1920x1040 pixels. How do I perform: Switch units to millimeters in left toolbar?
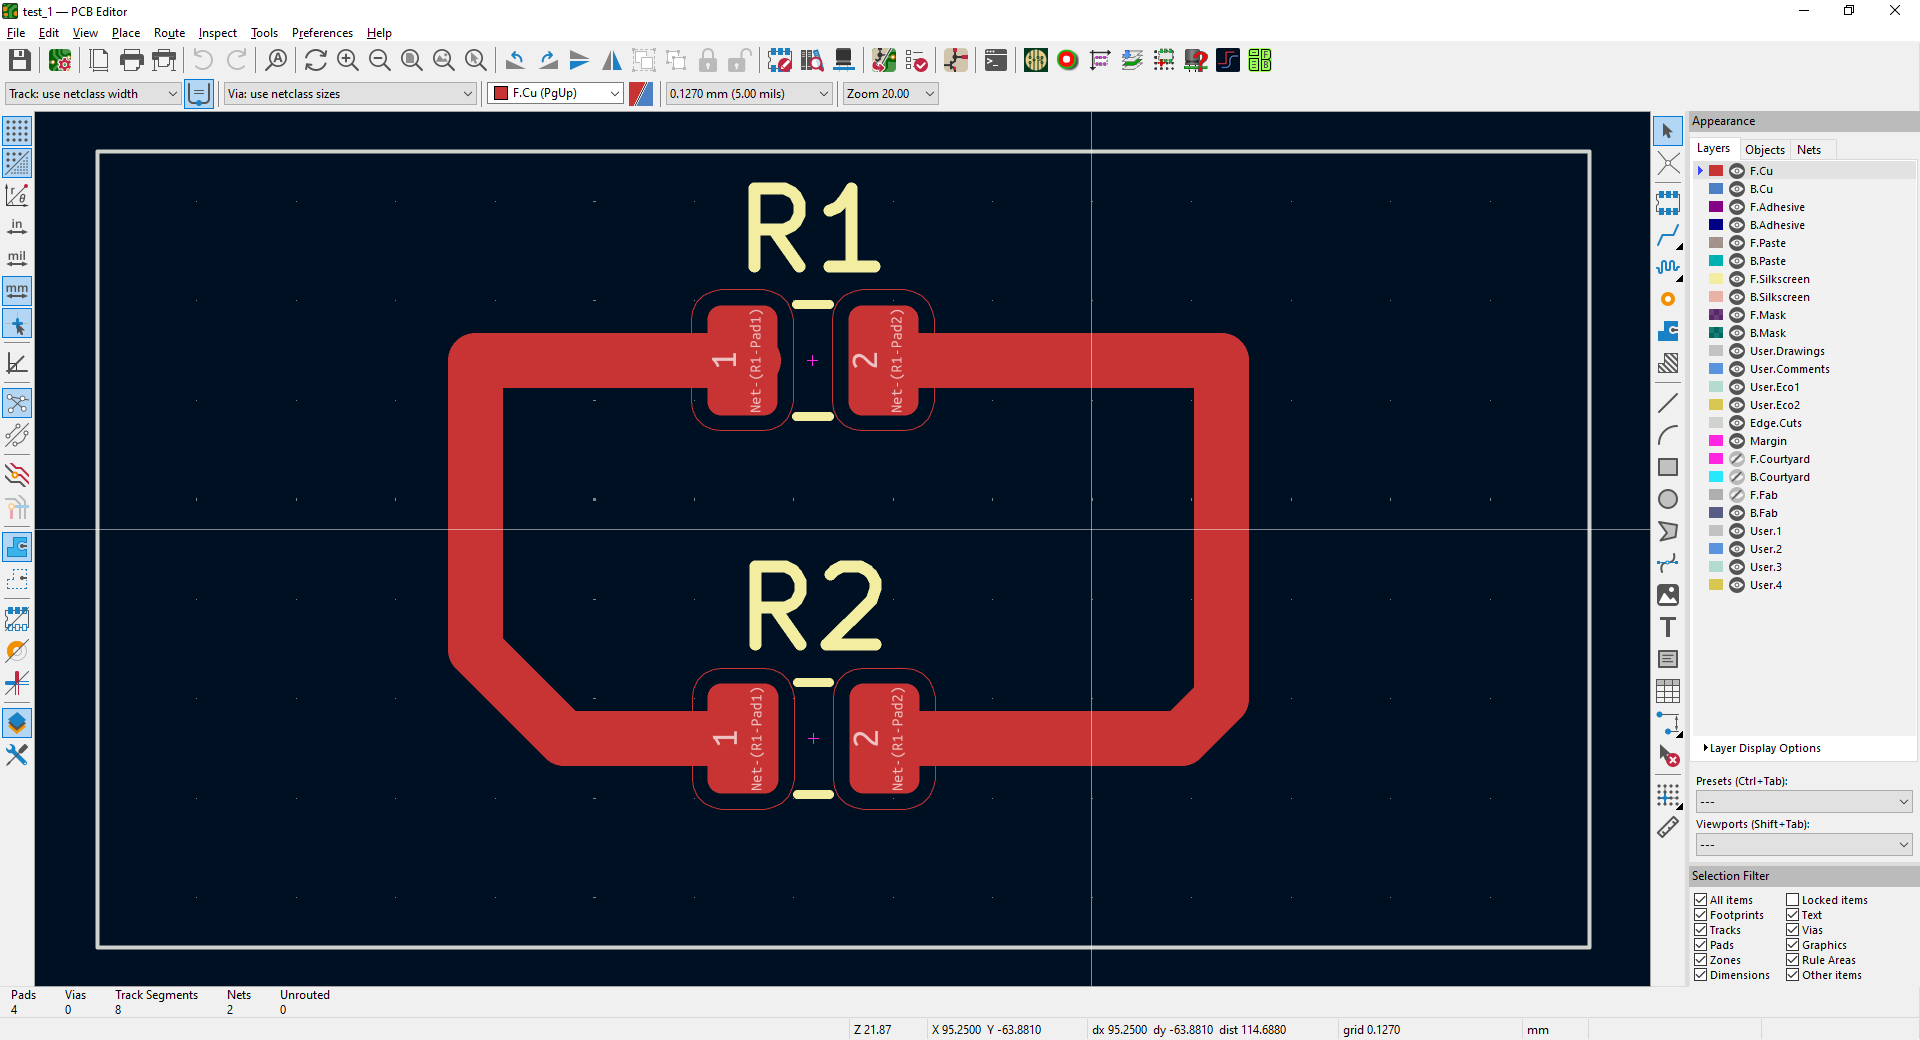point(17,291)
